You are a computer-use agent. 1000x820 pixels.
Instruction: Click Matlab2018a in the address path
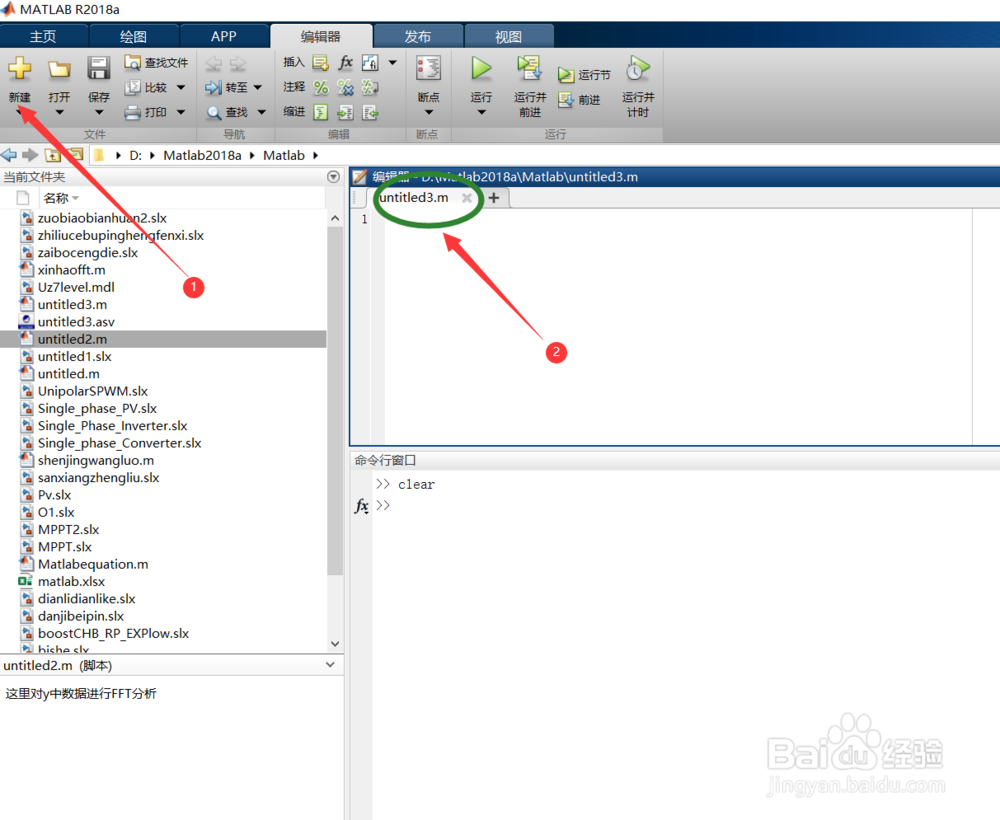point(202,156)
